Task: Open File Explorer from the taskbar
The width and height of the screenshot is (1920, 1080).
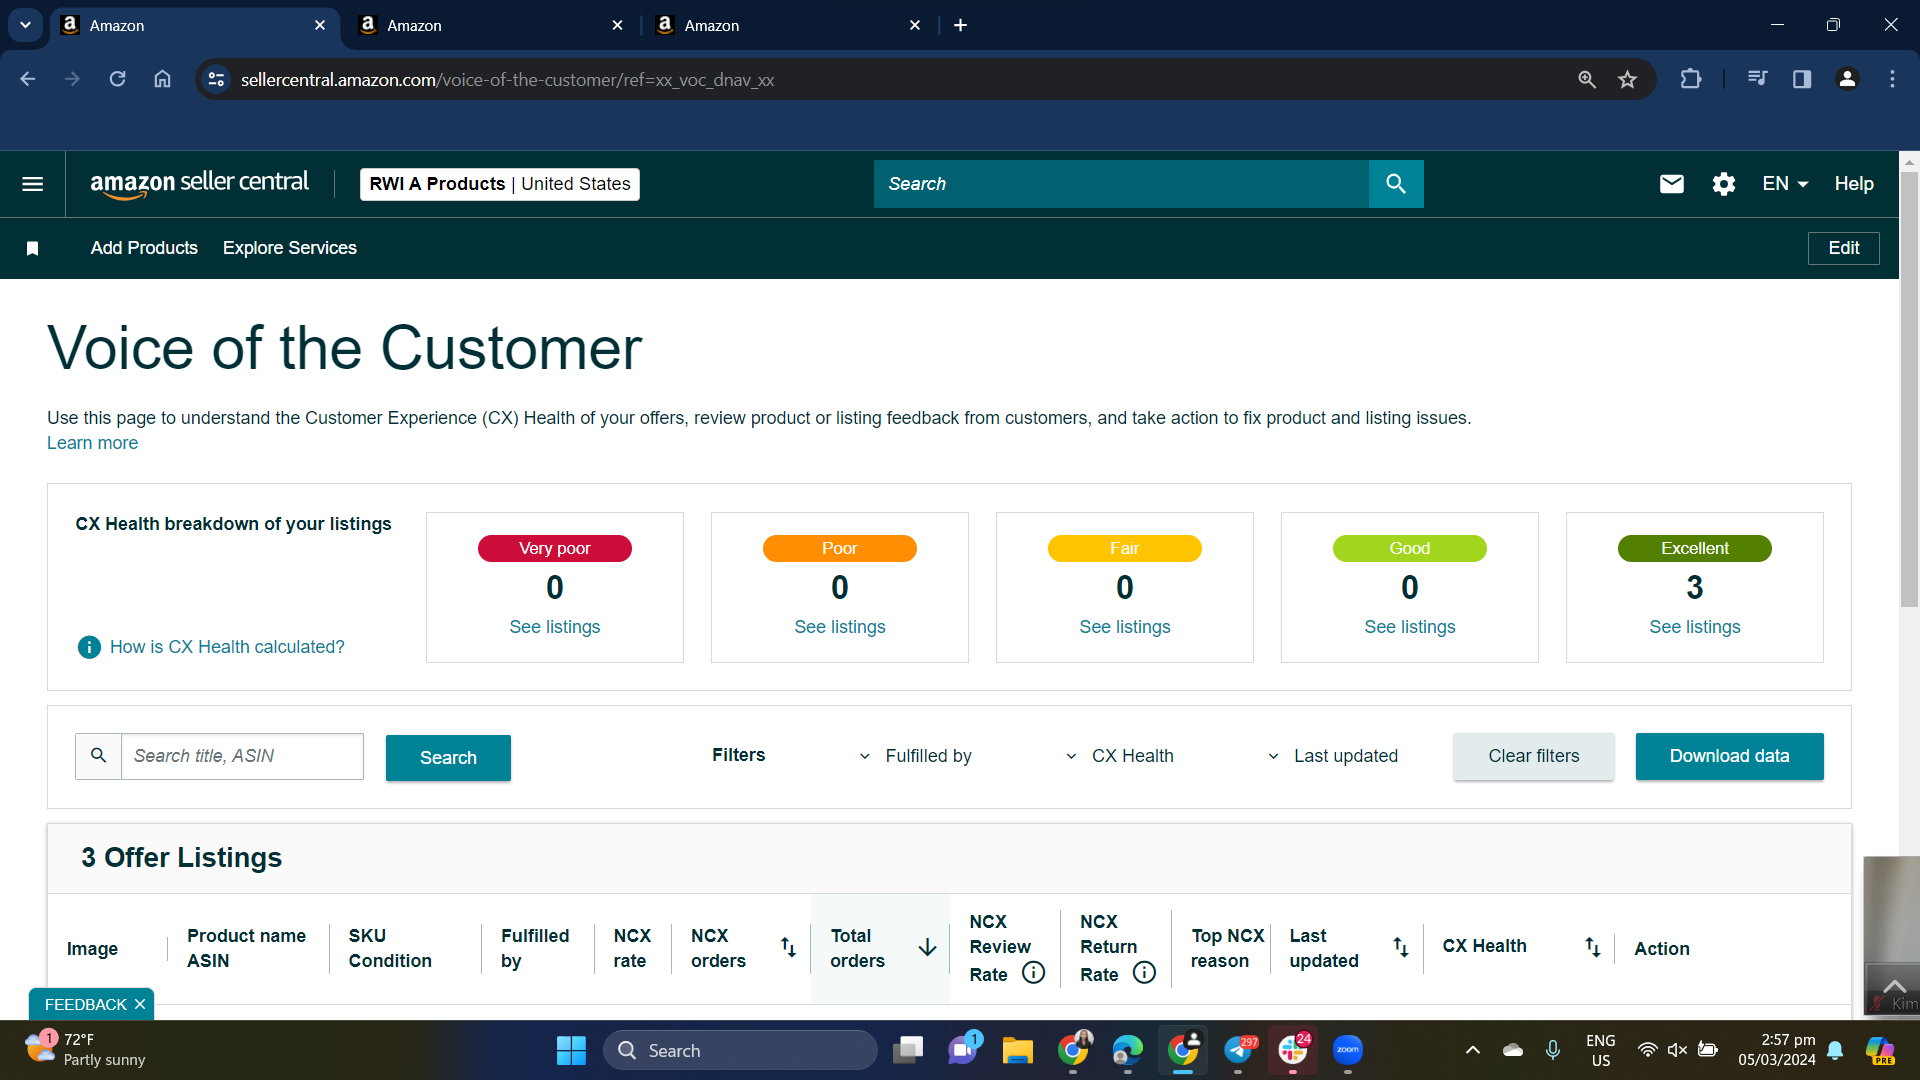Action: (x=1017, y=1050)
